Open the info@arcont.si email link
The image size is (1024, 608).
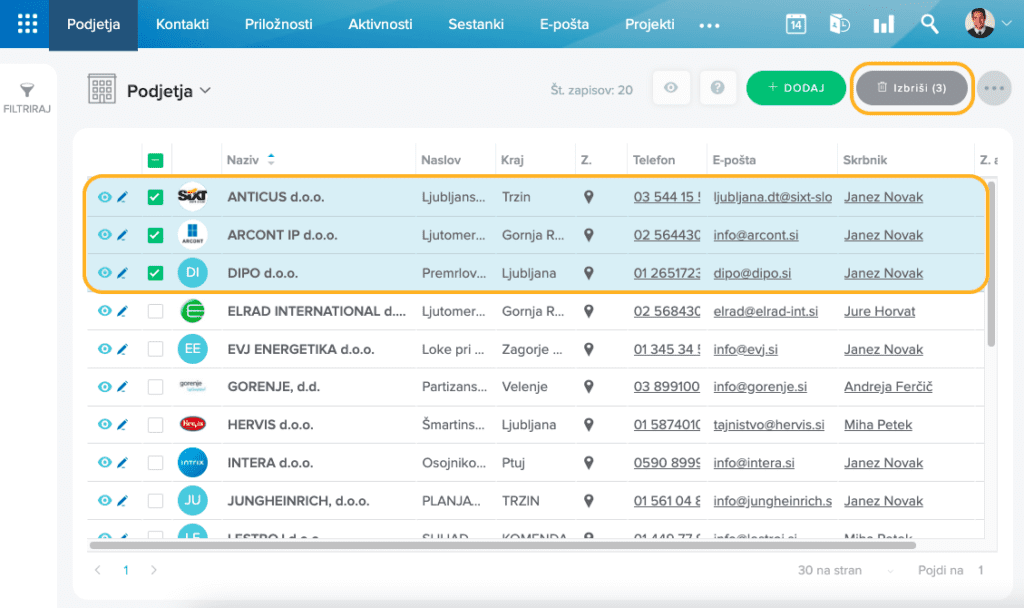[x=756, y=235]
